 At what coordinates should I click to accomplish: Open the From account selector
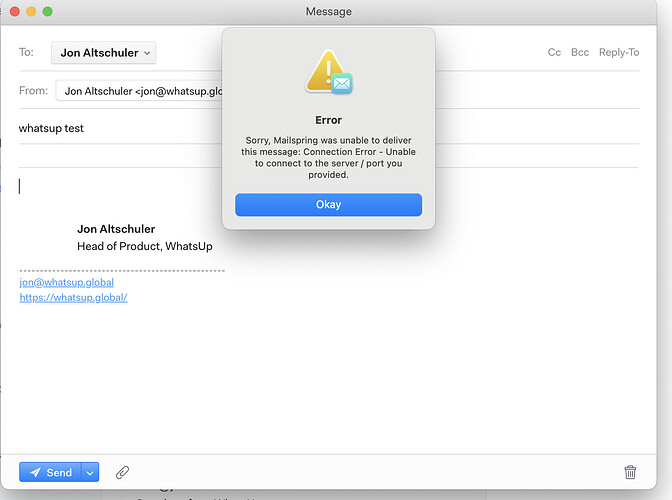139,91
